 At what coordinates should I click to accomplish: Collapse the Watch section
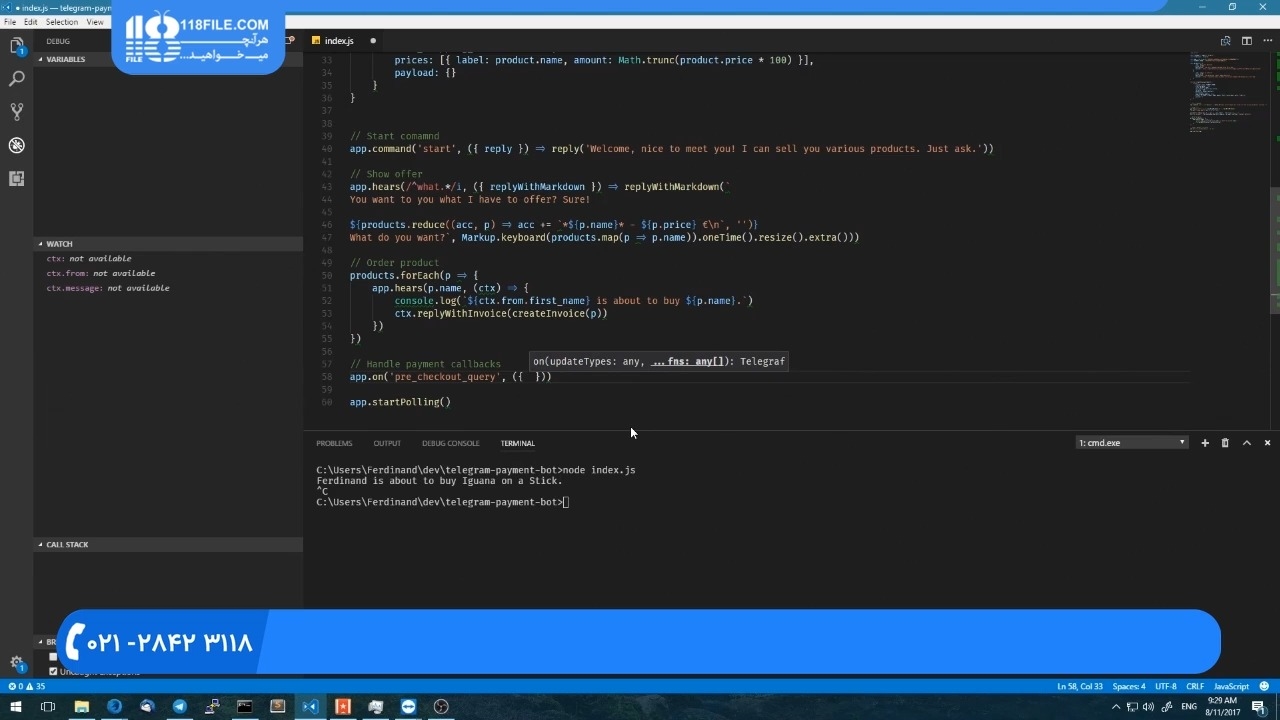click(x=59, y=244)
